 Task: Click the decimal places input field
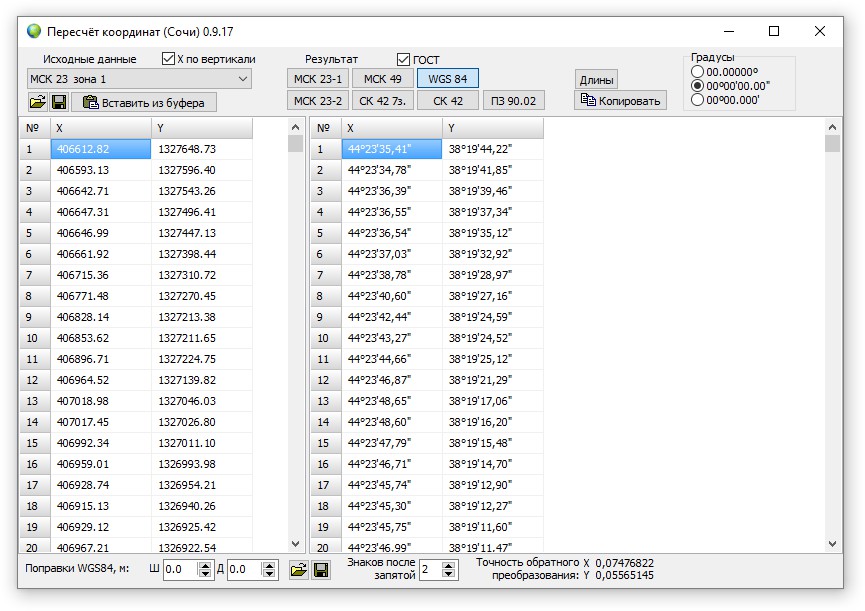click(x=431, y=570)
